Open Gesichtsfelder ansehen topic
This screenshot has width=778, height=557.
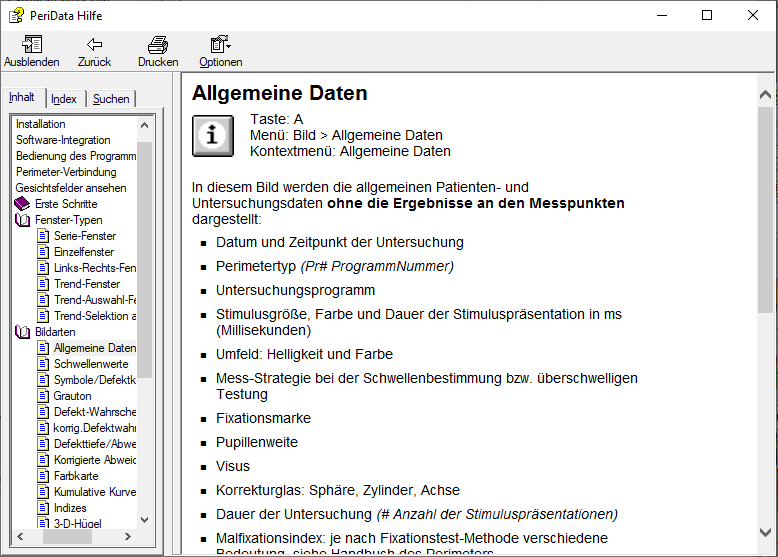tap(71, 188)
